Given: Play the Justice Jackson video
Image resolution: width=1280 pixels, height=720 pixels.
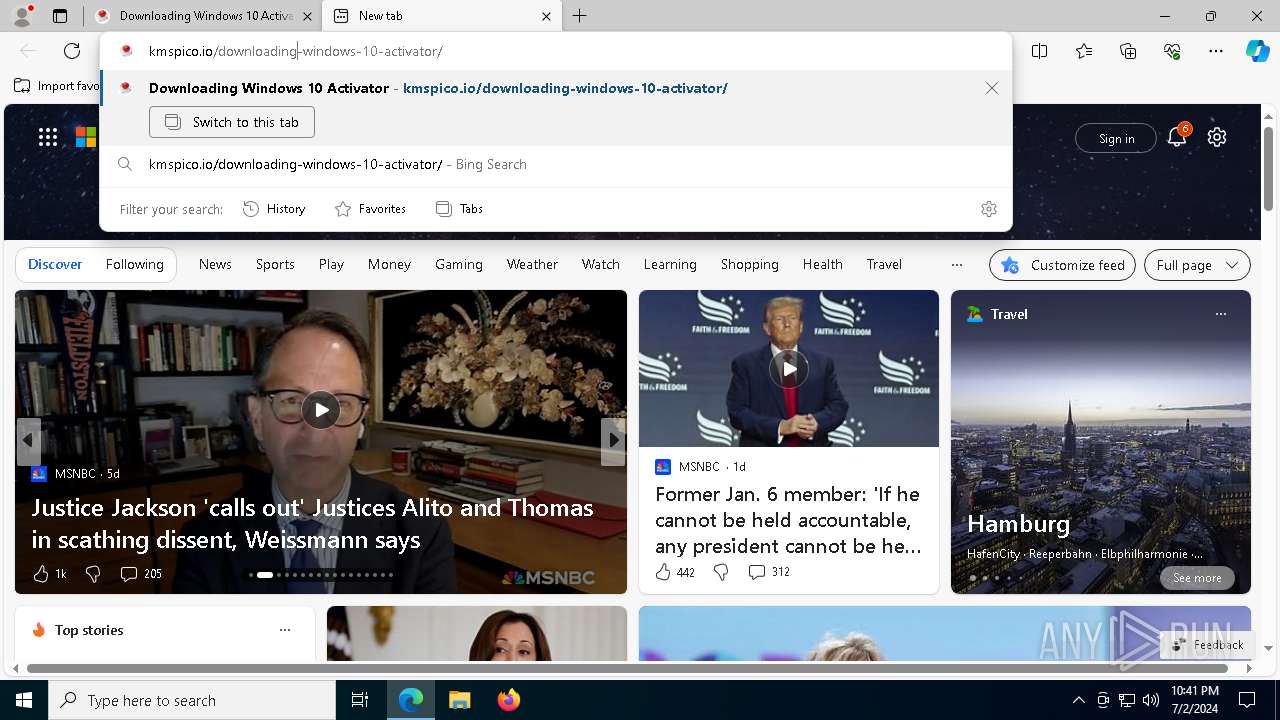Looking at the screenshot, I should [321, 409].
